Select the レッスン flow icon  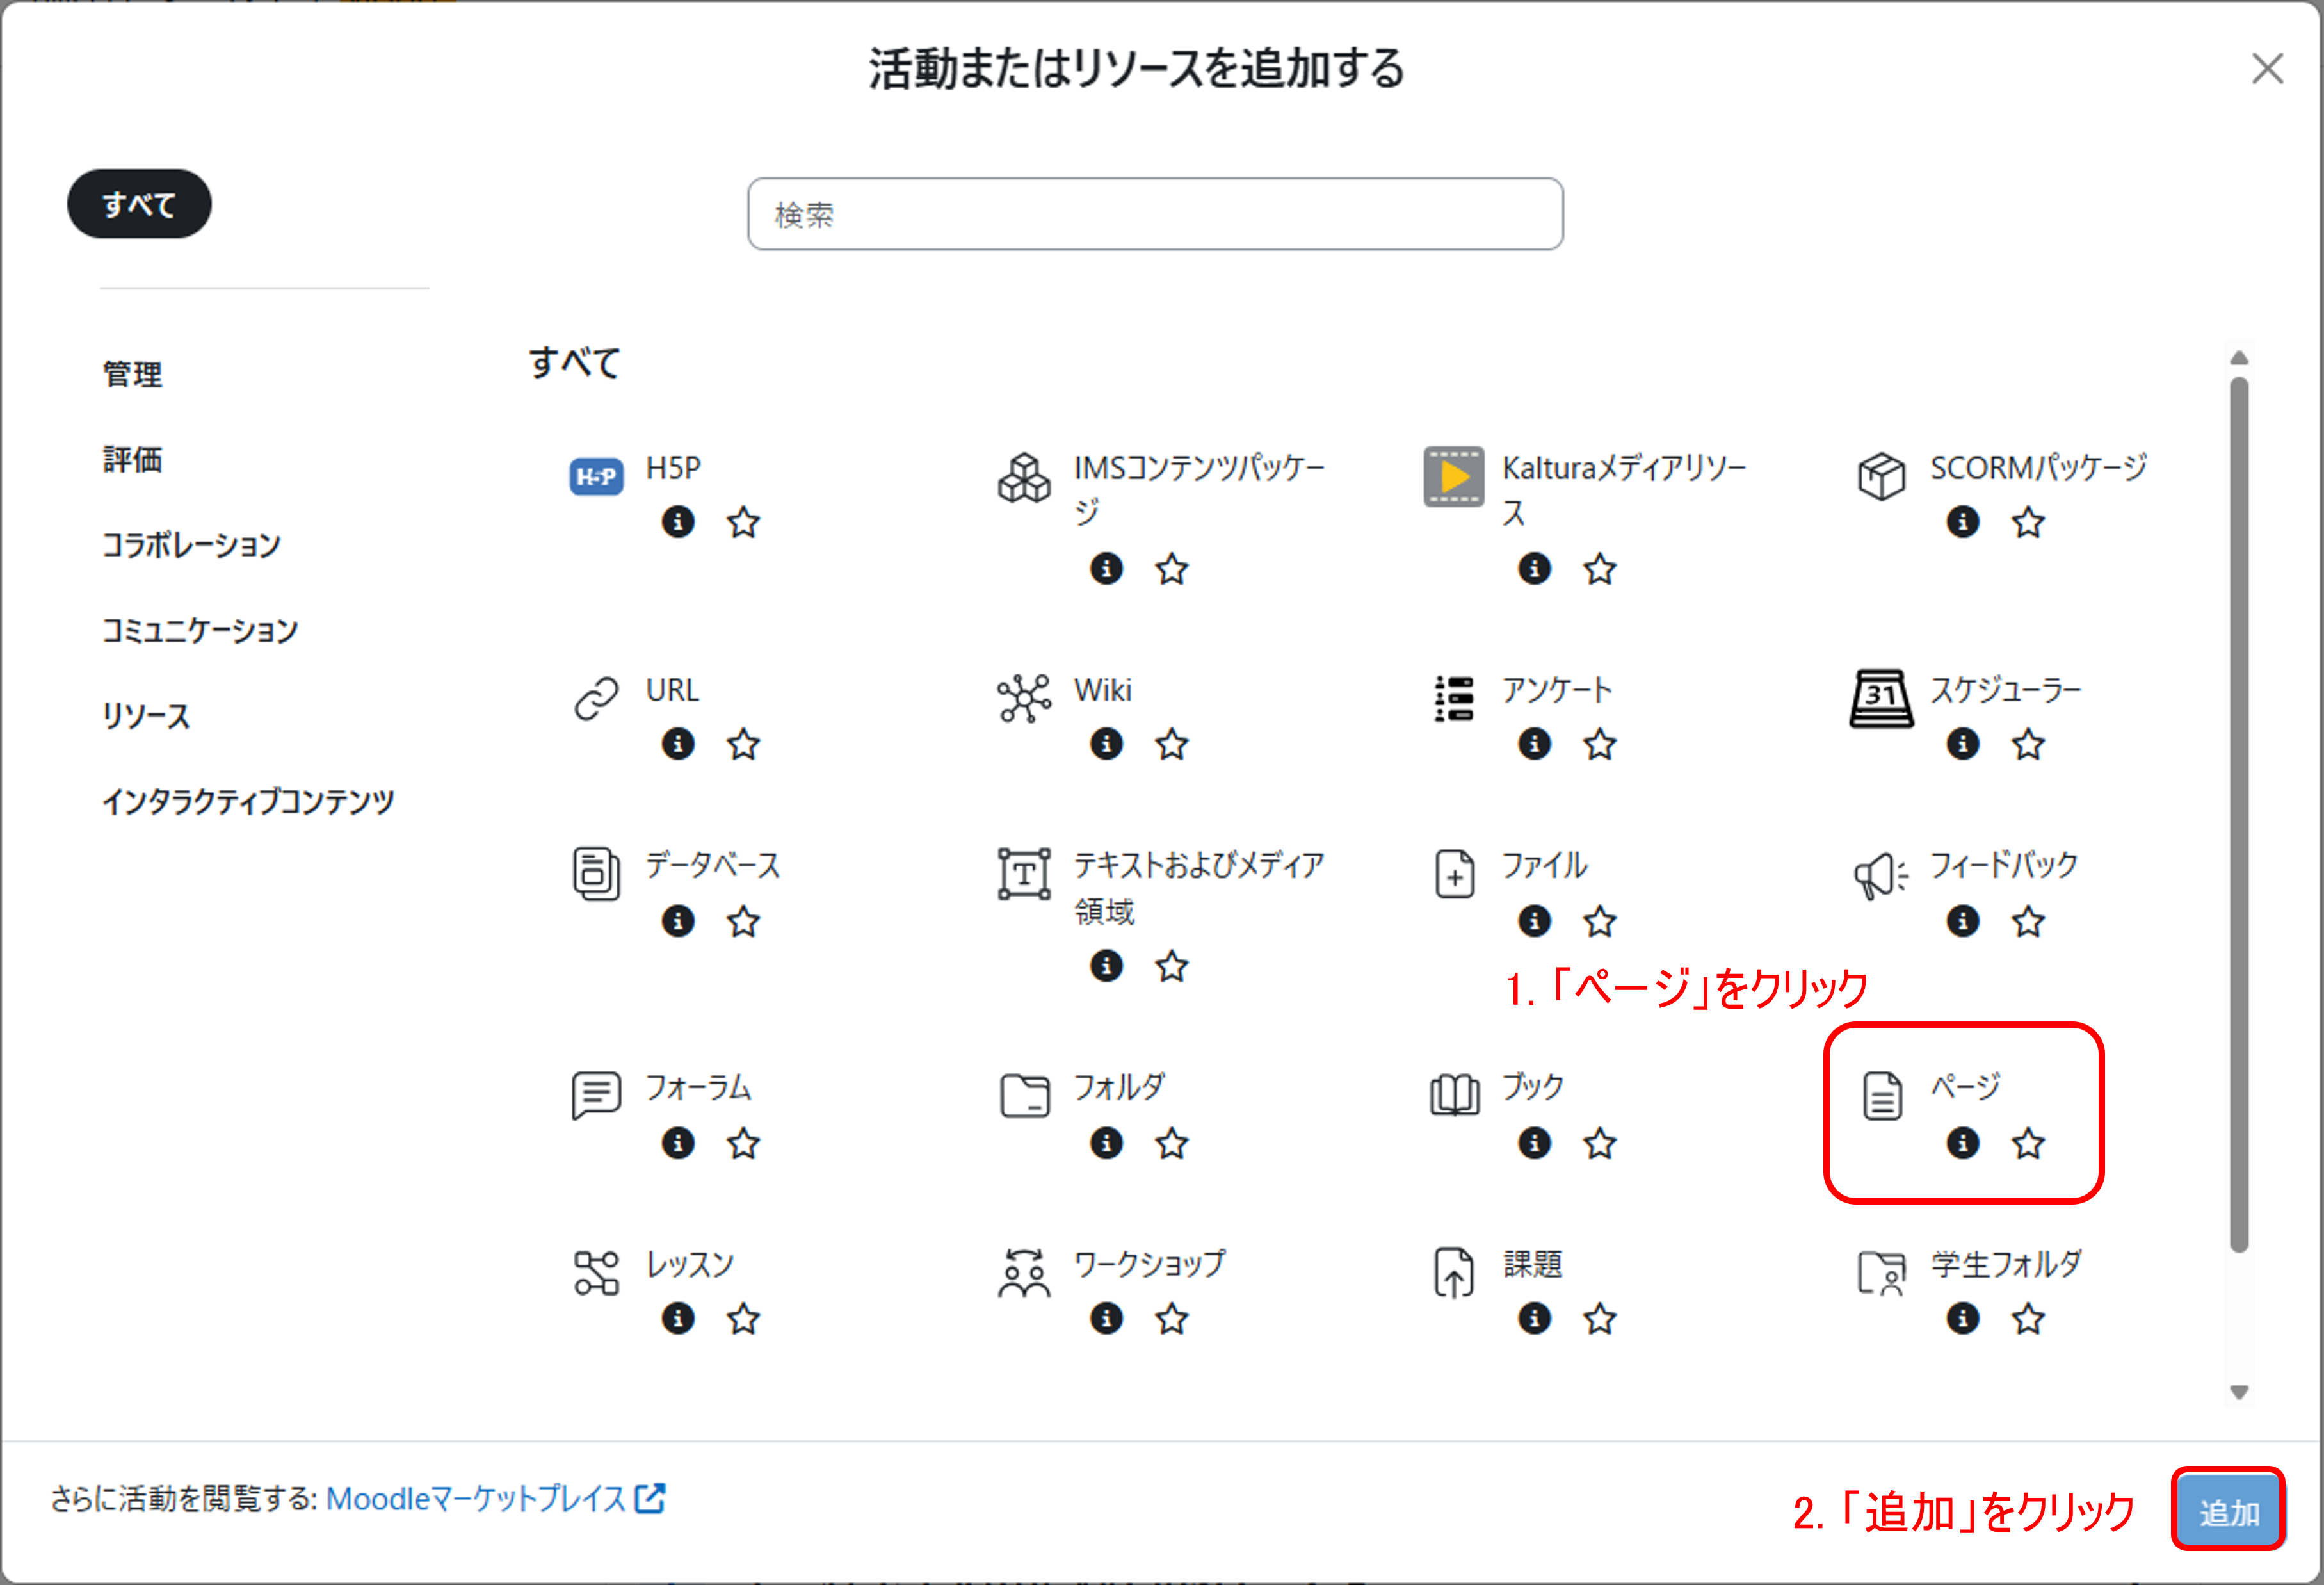tap(596, 1273)
